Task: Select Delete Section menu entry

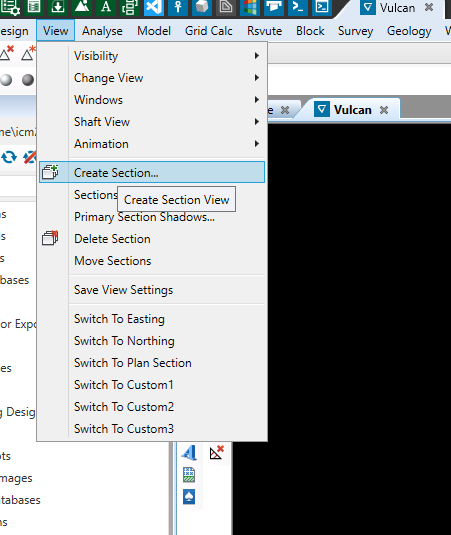Action: (x=152, y=238)
